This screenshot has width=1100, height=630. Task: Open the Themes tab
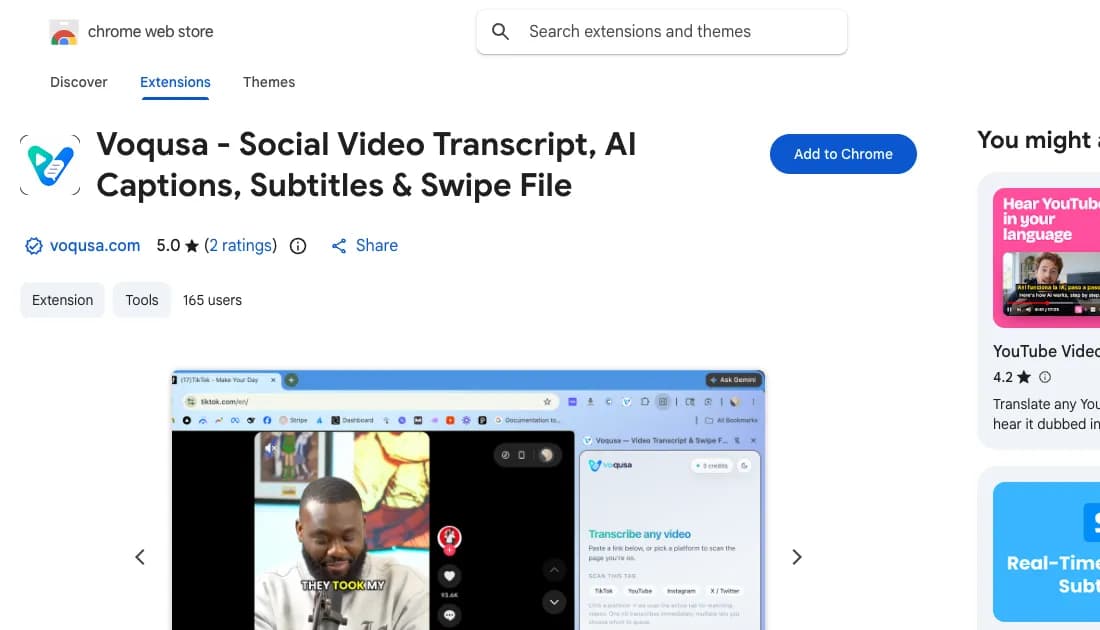[x=269, y=82]
